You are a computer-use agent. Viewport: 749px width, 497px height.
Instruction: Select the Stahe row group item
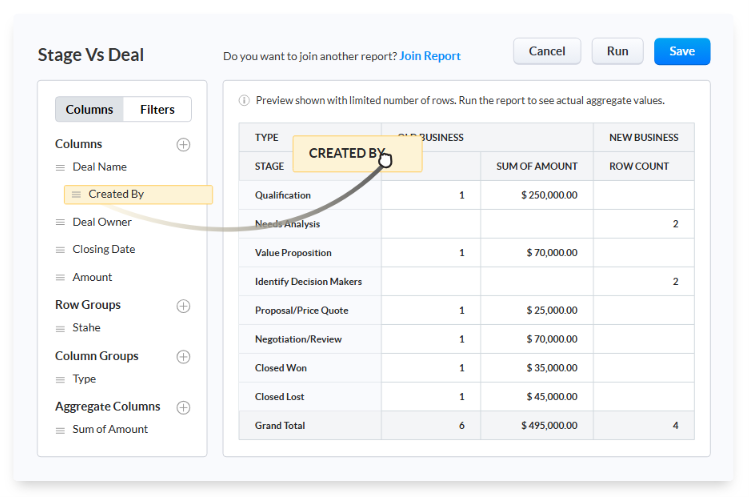coord(86,327)
